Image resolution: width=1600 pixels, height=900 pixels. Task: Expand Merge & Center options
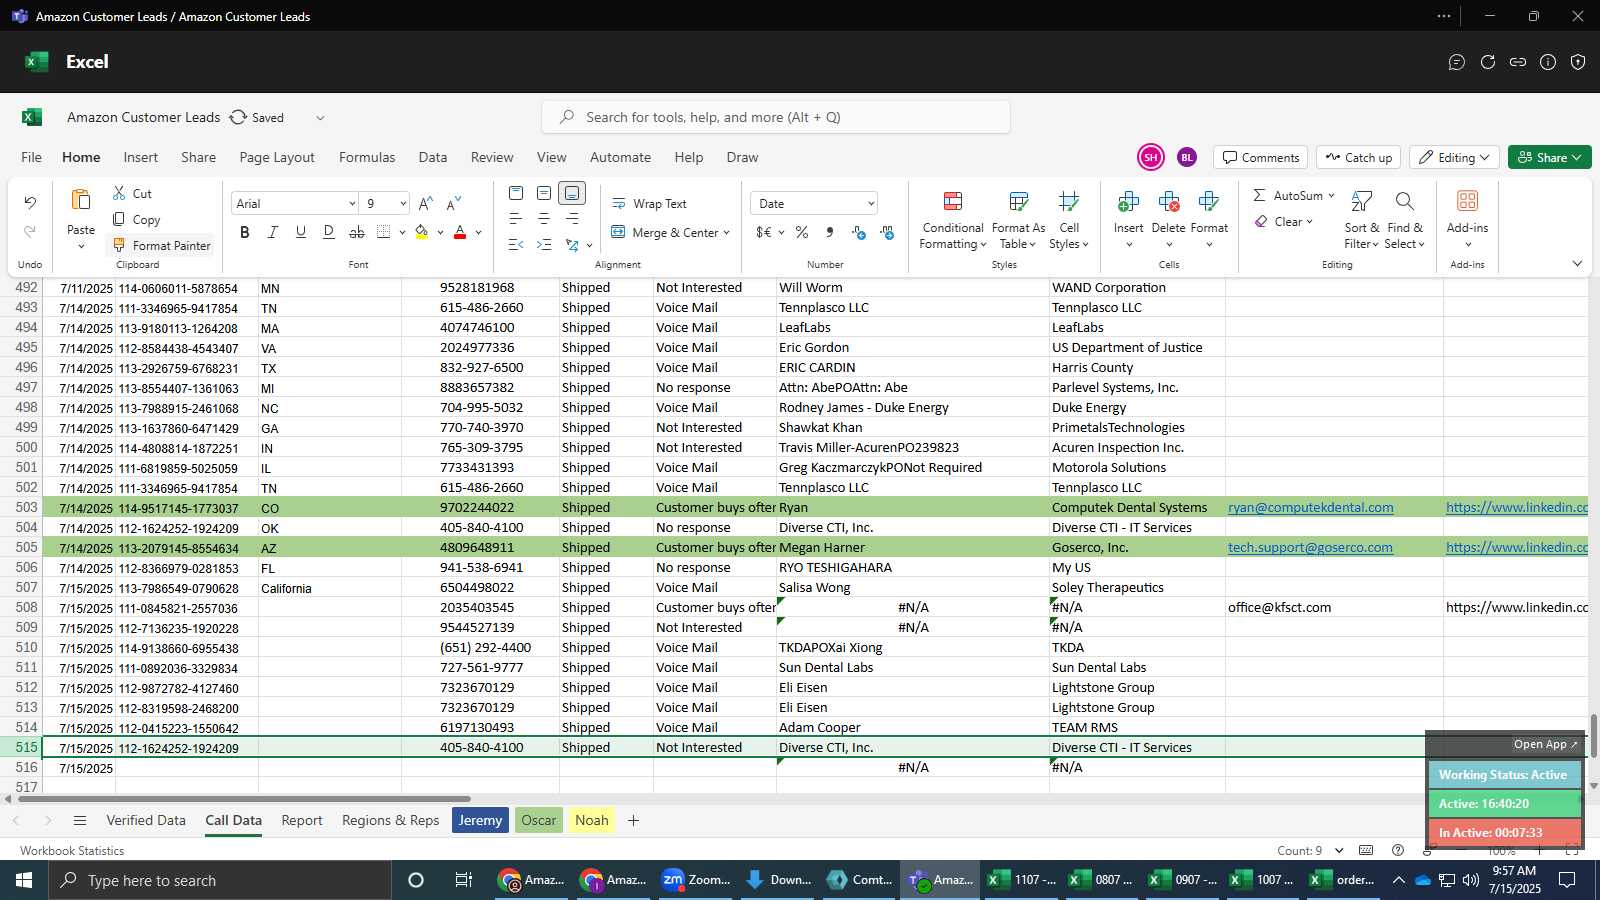pyautogui.click(x=726, y=232)
